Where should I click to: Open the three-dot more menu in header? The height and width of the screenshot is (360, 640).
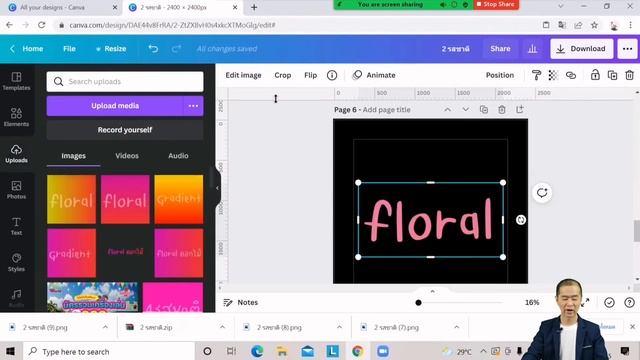[627, 49]
